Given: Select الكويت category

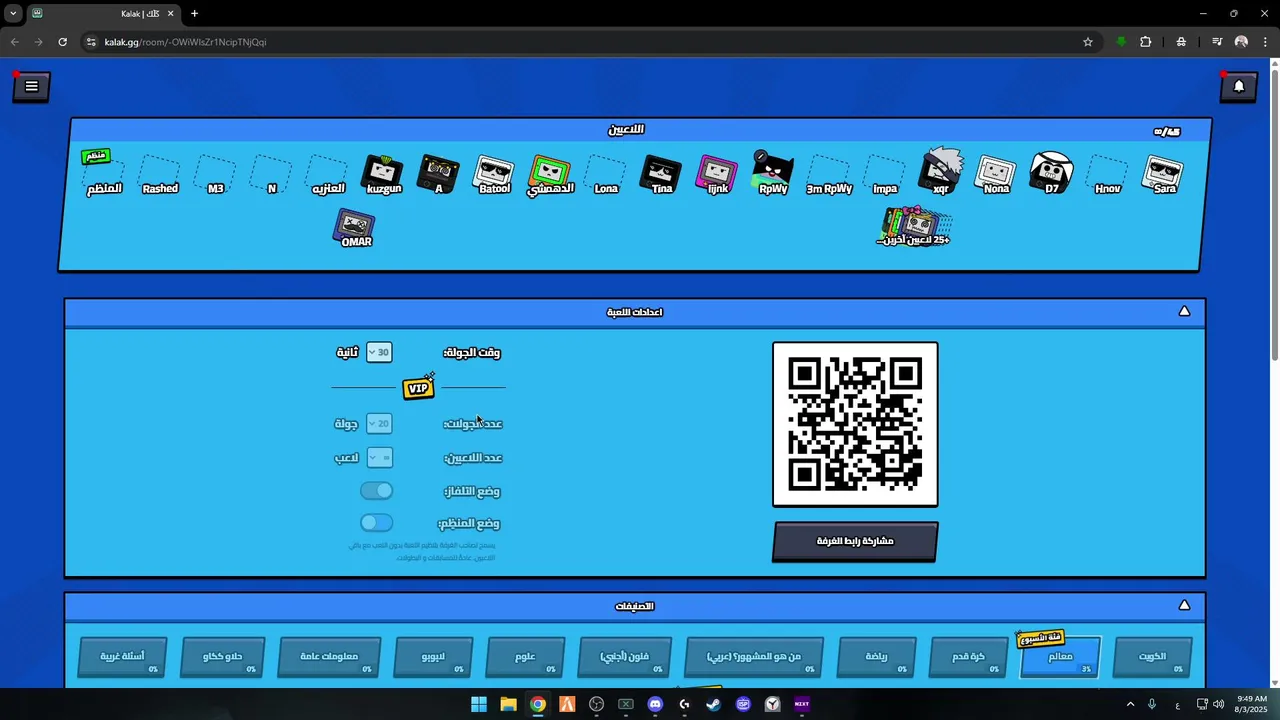Looking at the screenshot, I should coord(1152,658).
